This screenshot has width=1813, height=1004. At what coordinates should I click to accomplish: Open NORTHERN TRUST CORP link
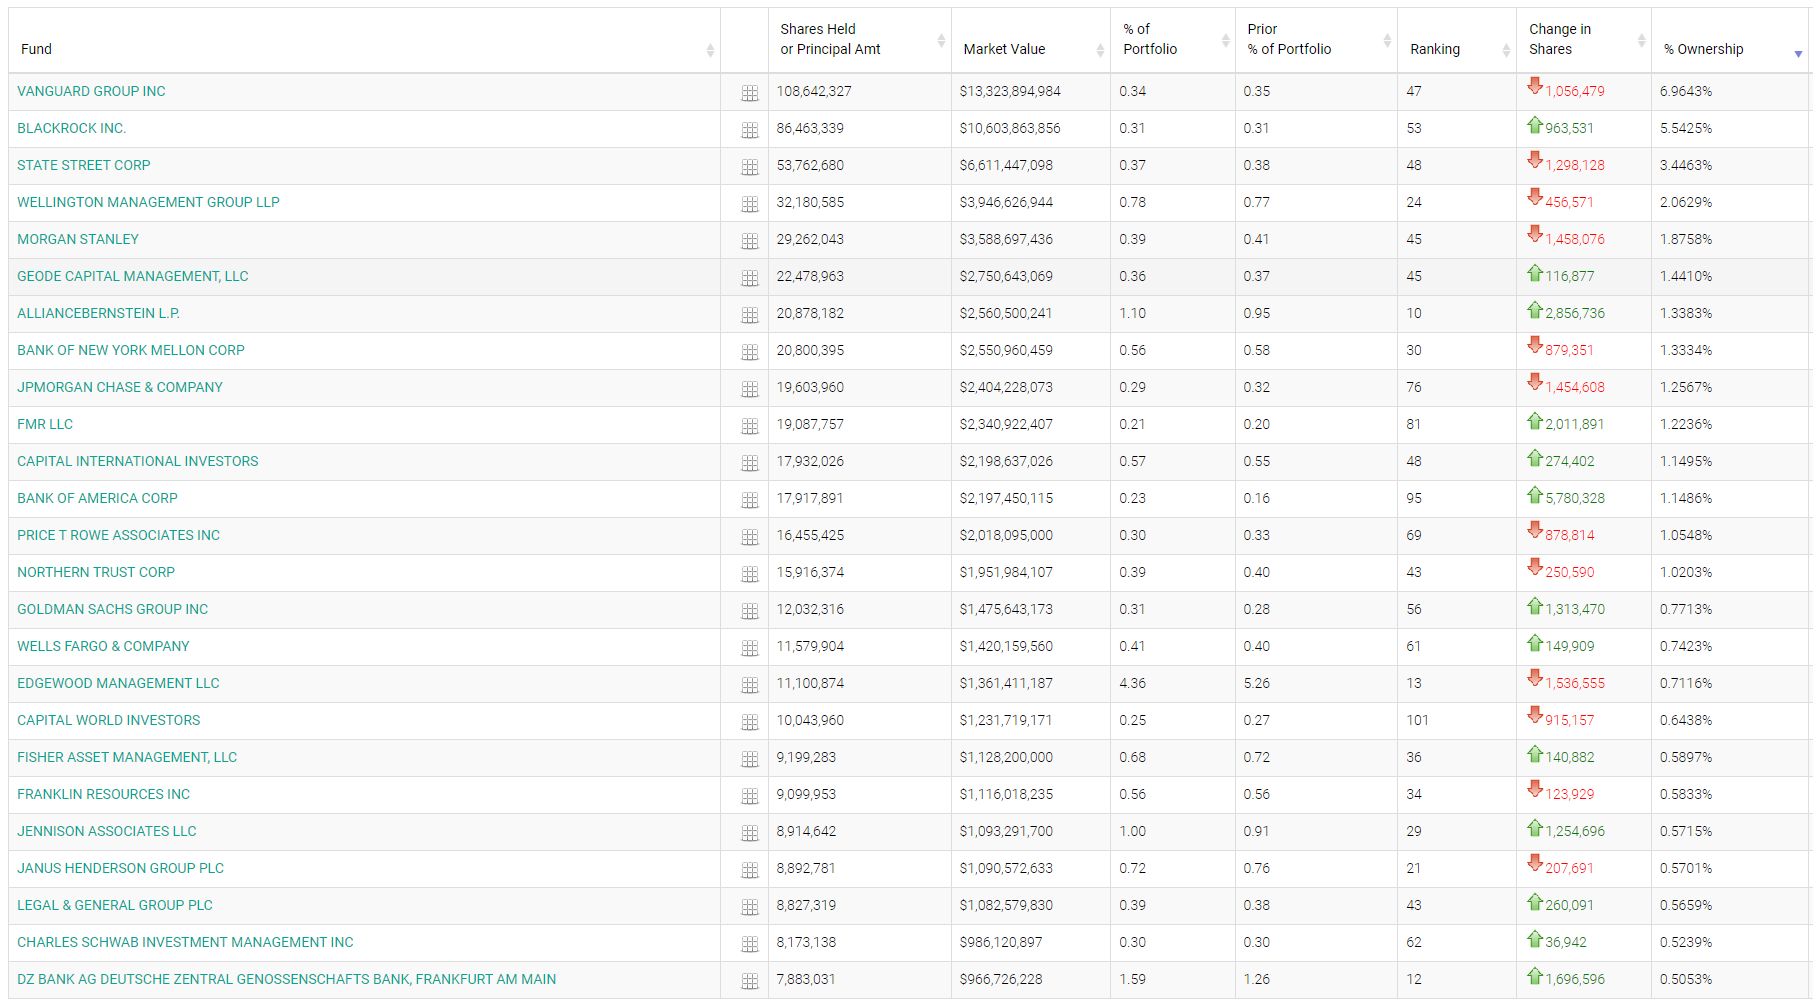point(95,572)
